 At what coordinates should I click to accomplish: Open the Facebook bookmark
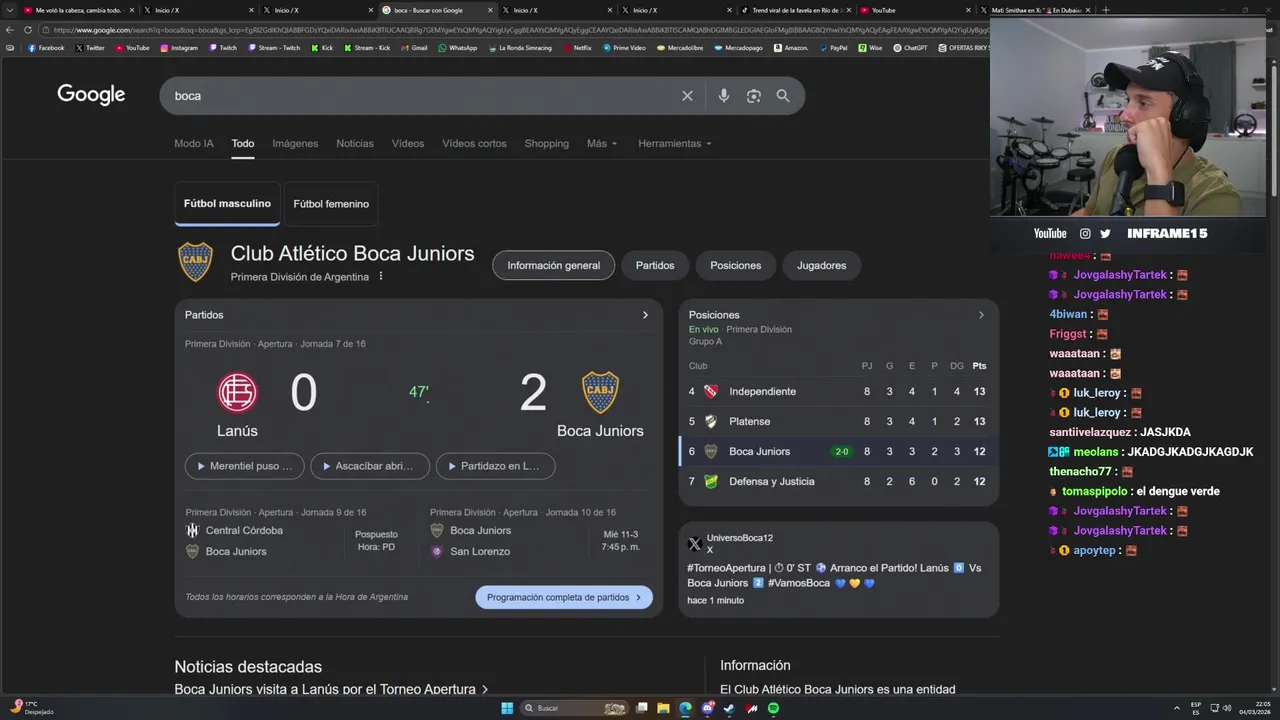tap(46, 48)
